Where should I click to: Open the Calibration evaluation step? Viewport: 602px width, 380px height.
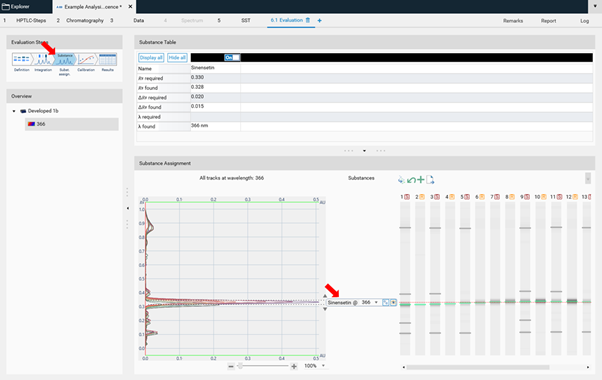[x=86, y=59]
